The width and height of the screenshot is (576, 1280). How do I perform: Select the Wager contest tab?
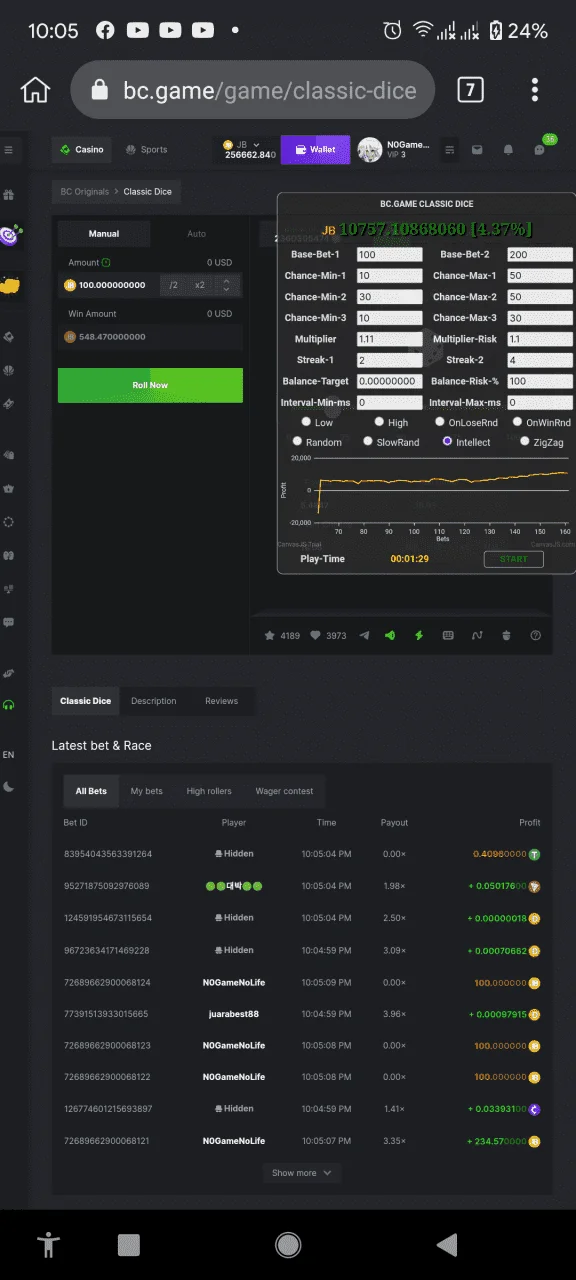click(284, 791)
